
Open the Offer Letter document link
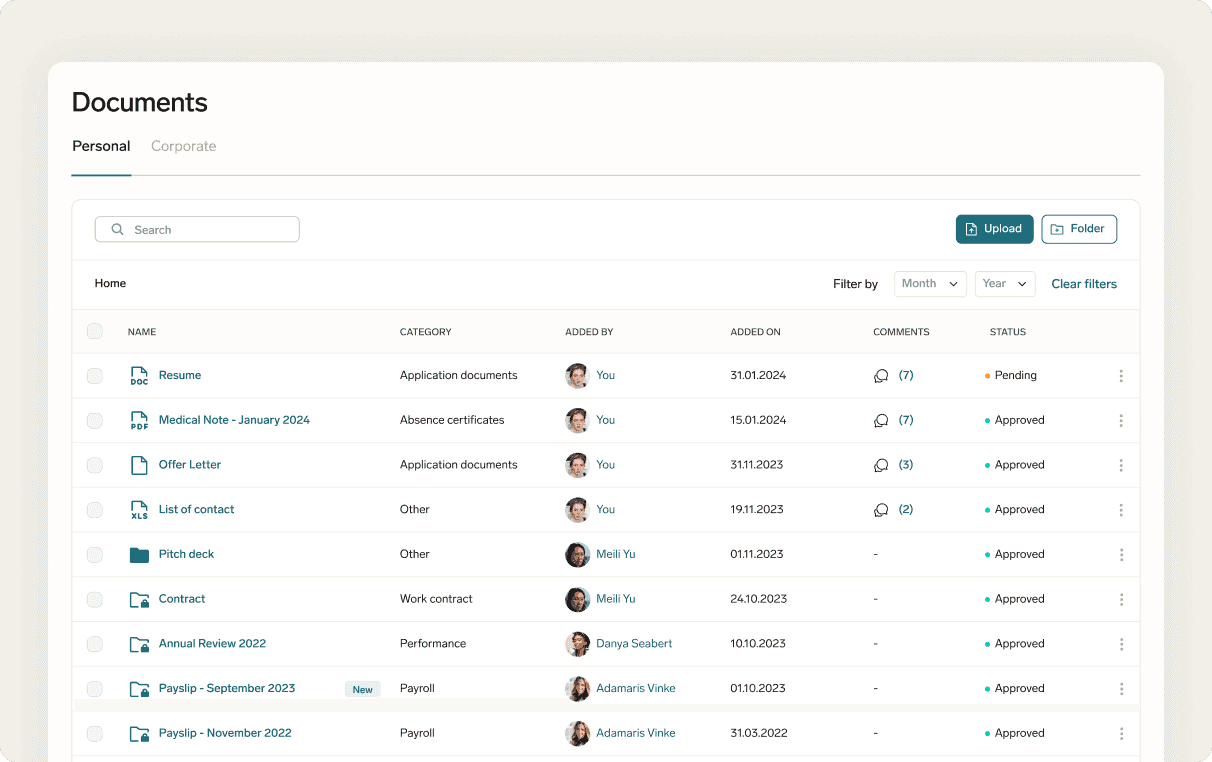190,464
